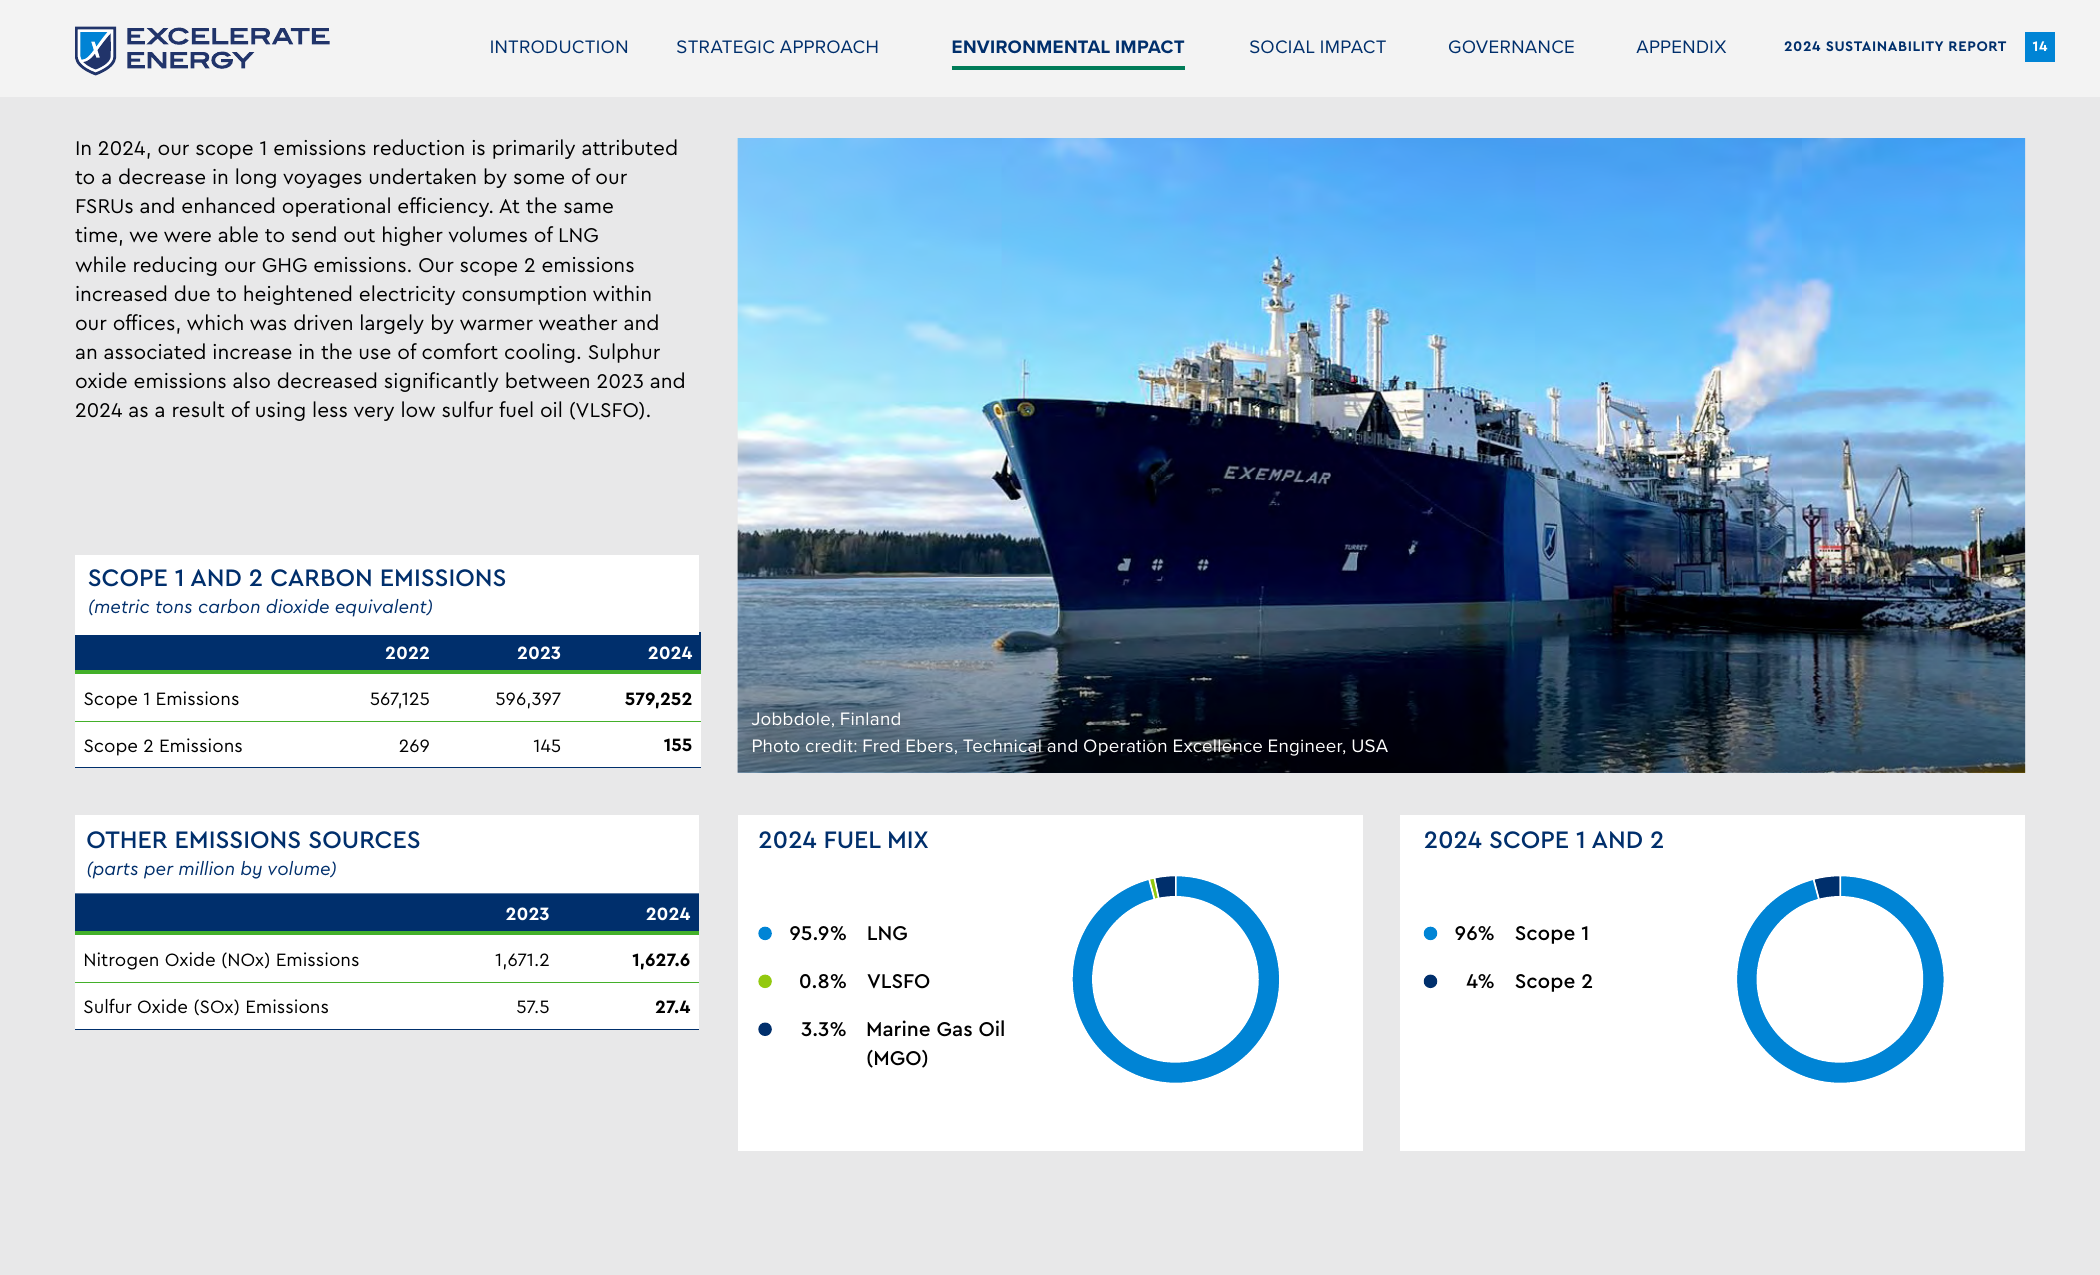Click the page number 14 badge

tap(2040, 46)
